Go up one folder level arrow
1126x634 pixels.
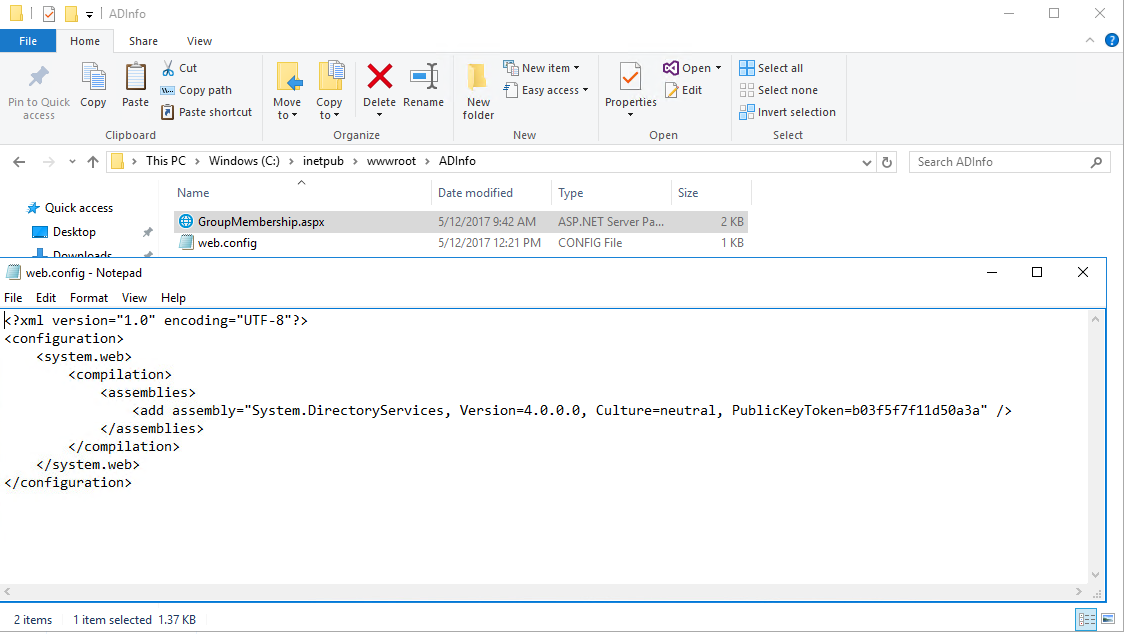pos(93,162)
